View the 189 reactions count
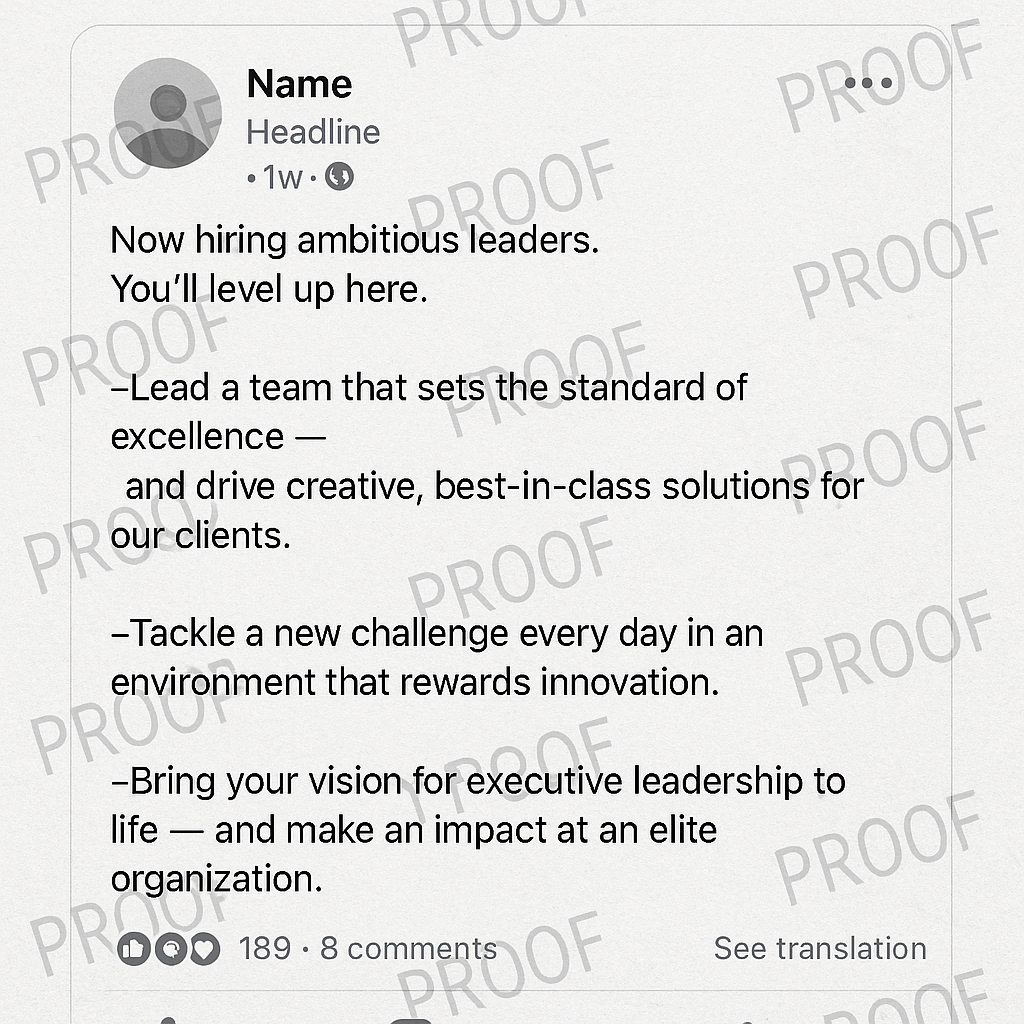This screenshot has width=1024, height=1024. [265, 948]
